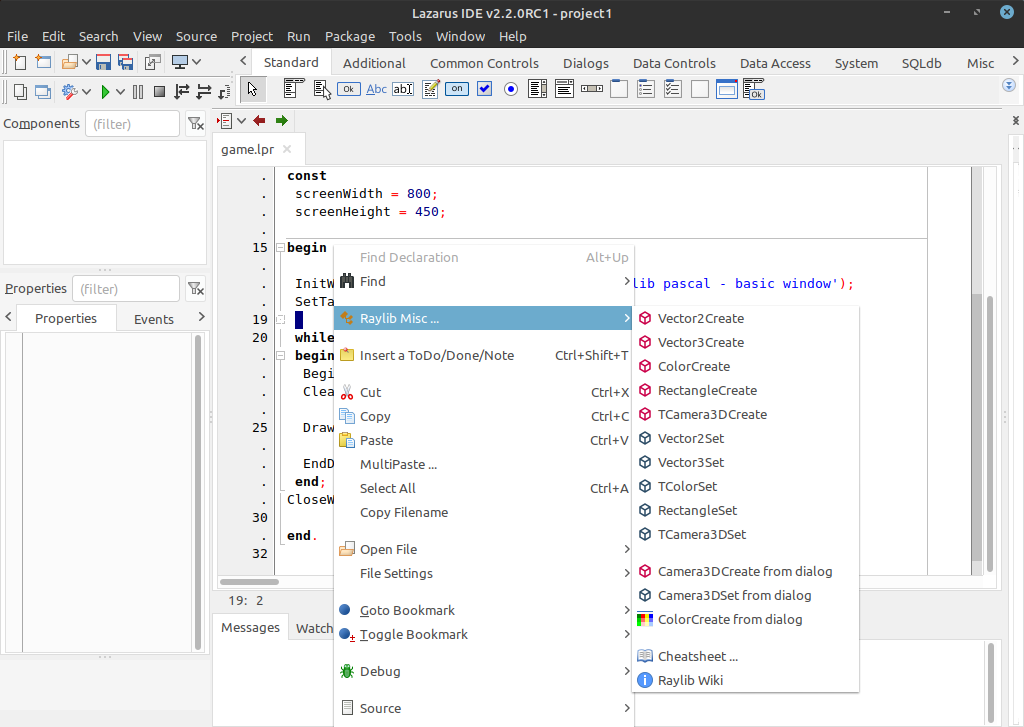
Task: Open the dropdown arrow beside Open icon
Action: (x=86, y=62)
